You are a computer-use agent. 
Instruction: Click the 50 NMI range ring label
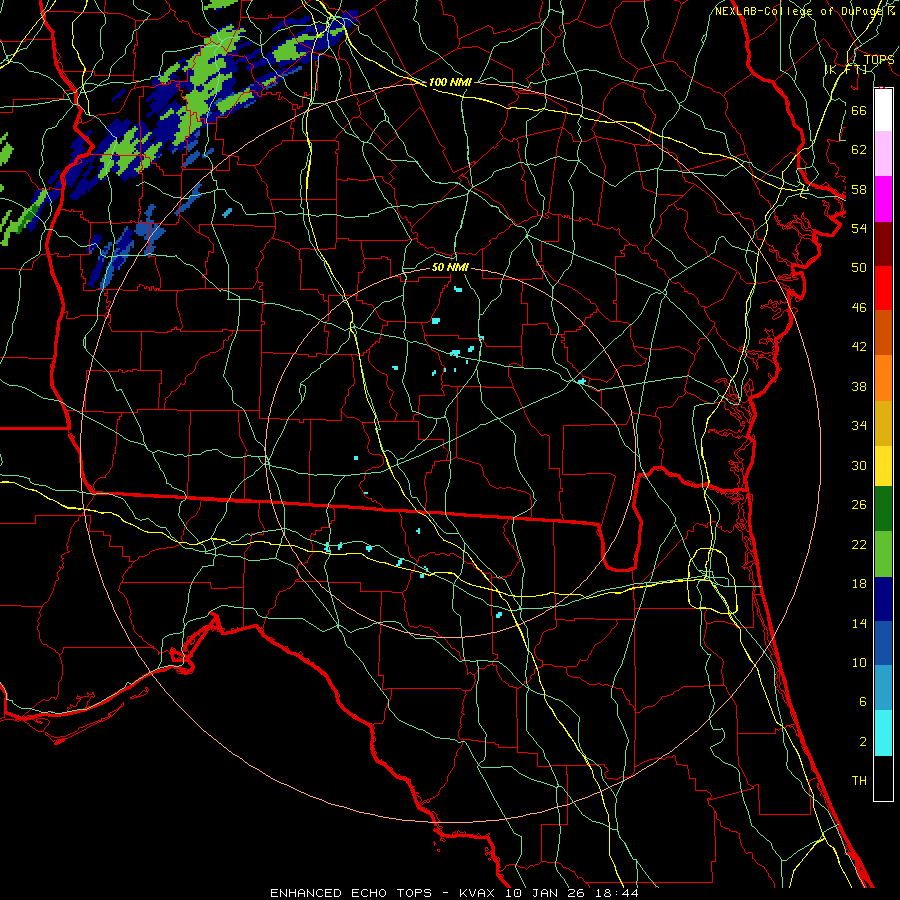(x=450, y=267)
